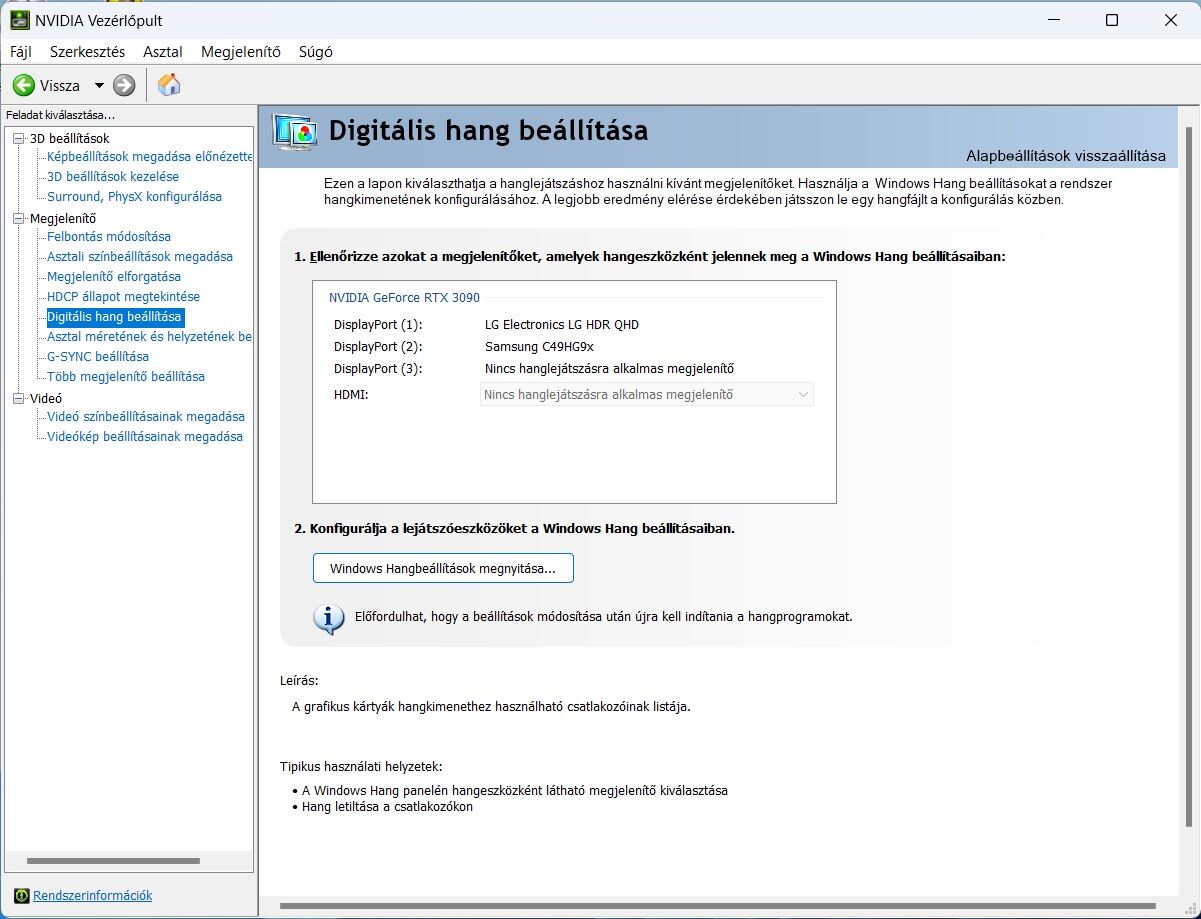Select Videó színbeállításainak megadása item
Image resolution: width=1201 pixels, height=919 pixels.
146,417
